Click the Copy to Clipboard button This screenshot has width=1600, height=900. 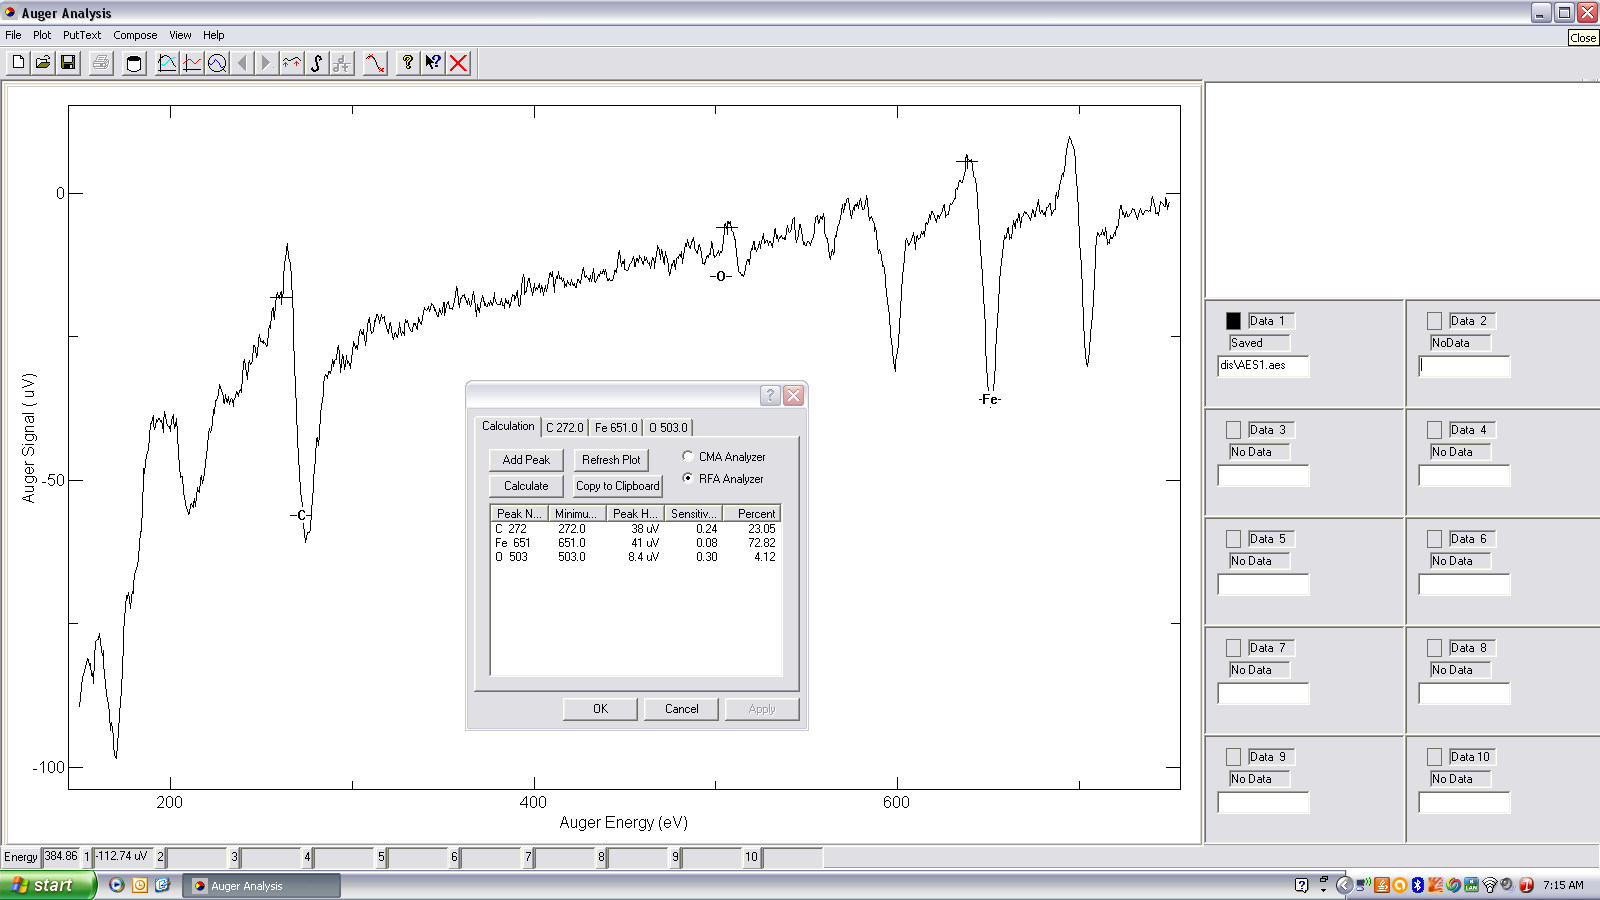[617, 486]
